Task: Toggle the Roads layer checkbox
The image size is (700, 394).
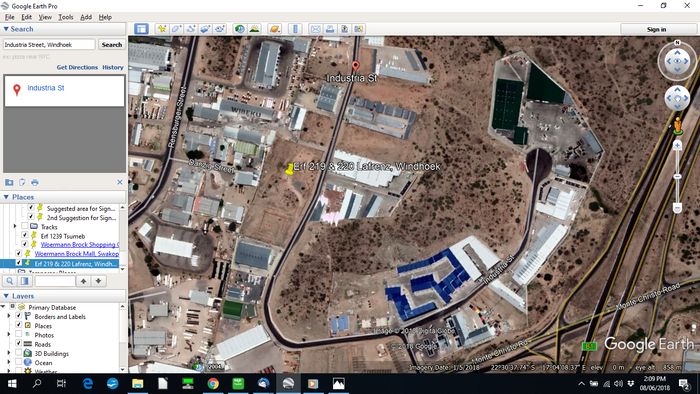Action: (18, 344)
